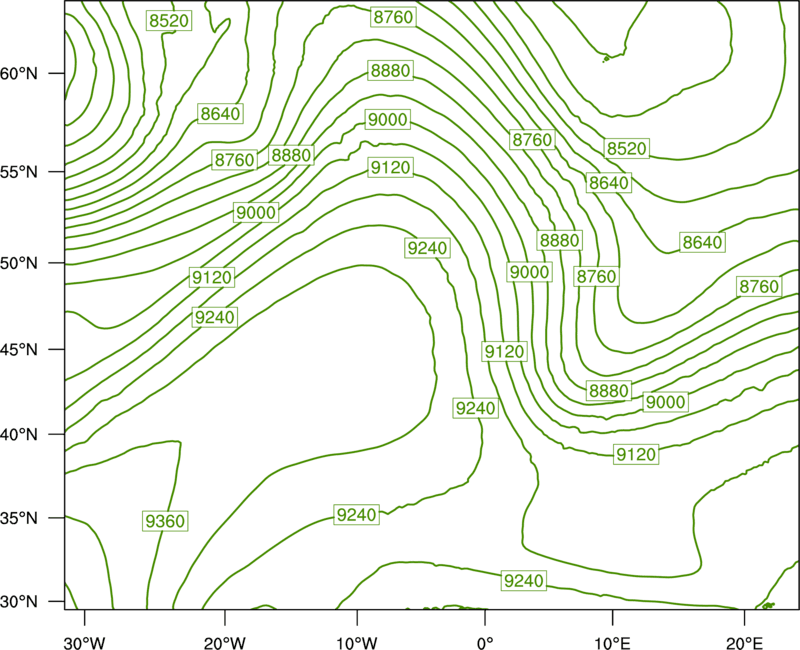Click the 20°W longitude axis label
Image resolution: width=800 pixels, height=650 pixels.
click(224, 643)
